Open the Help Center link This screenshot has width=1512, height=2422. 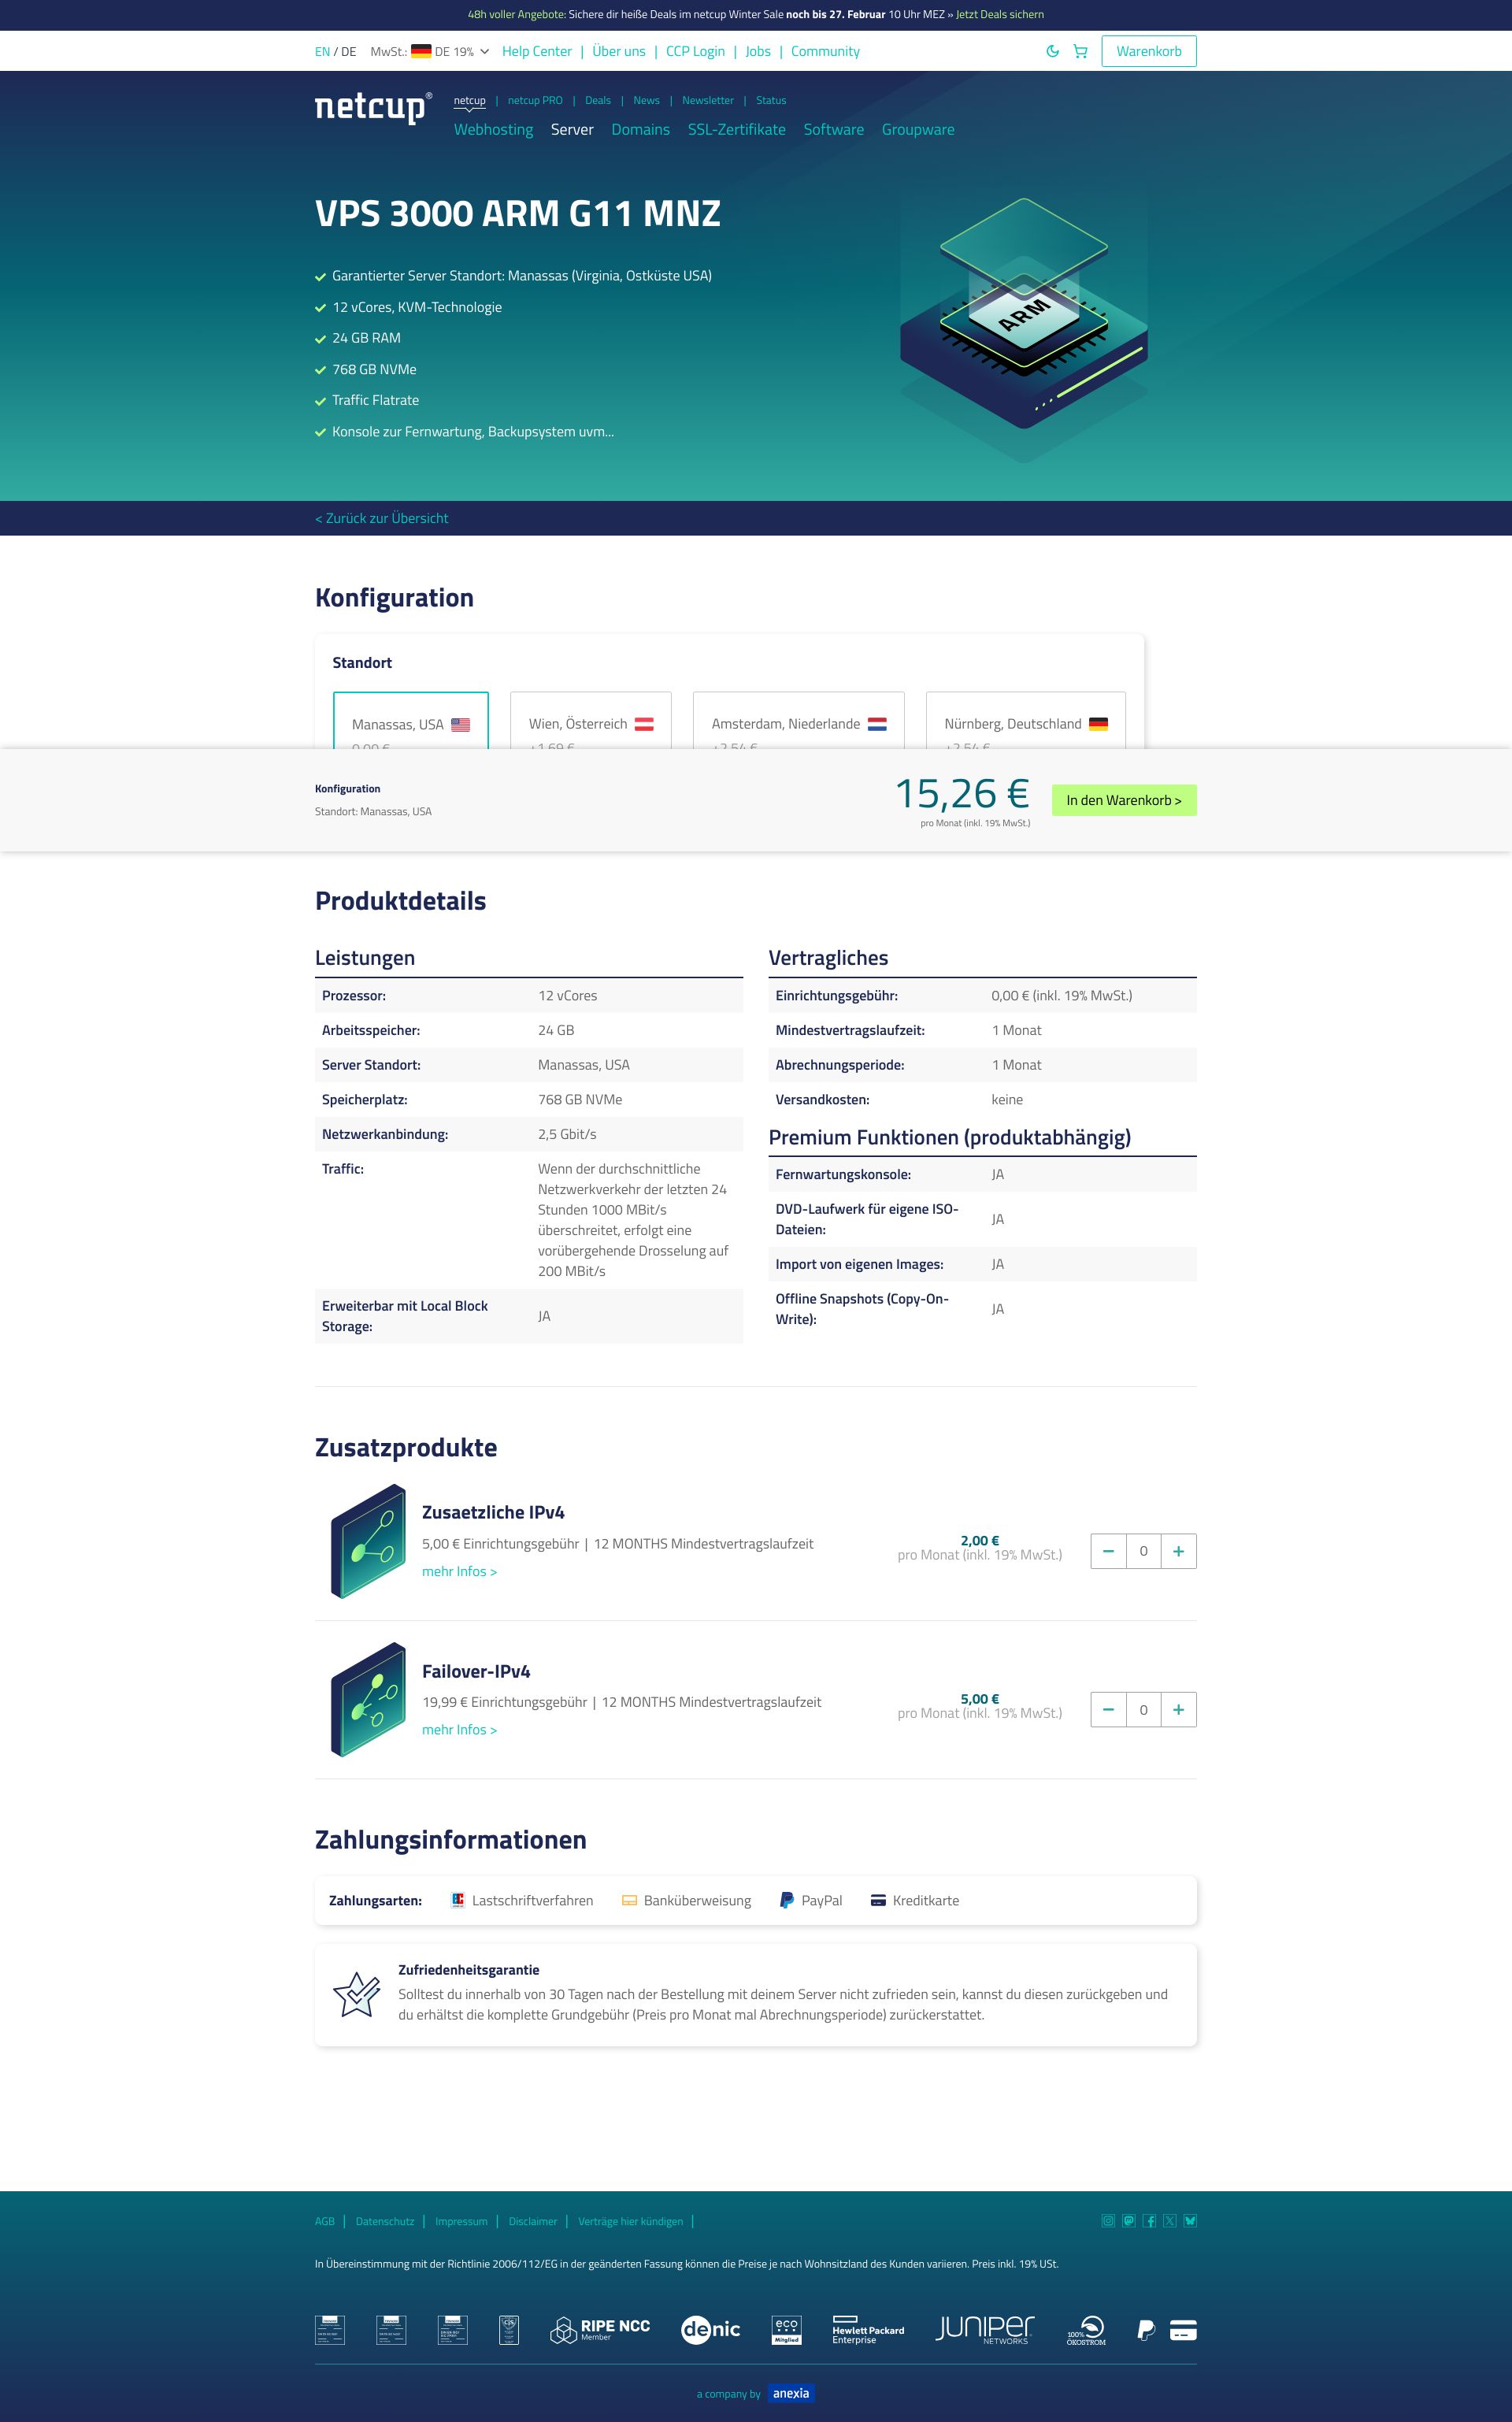(x=537, y=51)
